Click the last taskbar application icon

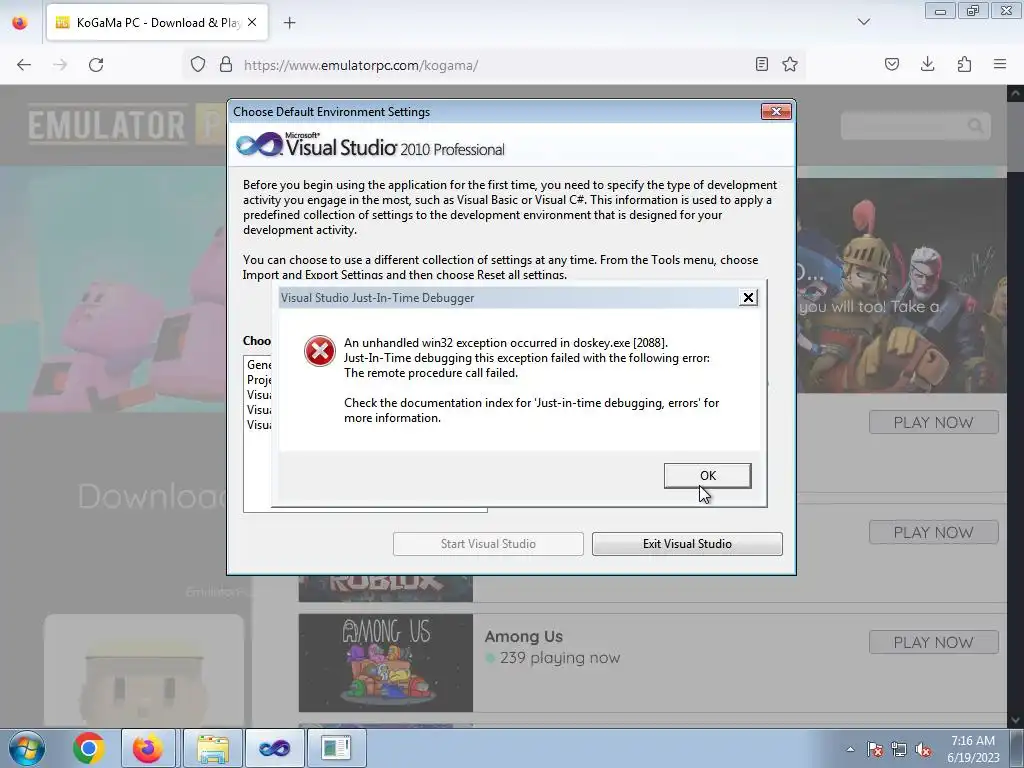(336, 748)
